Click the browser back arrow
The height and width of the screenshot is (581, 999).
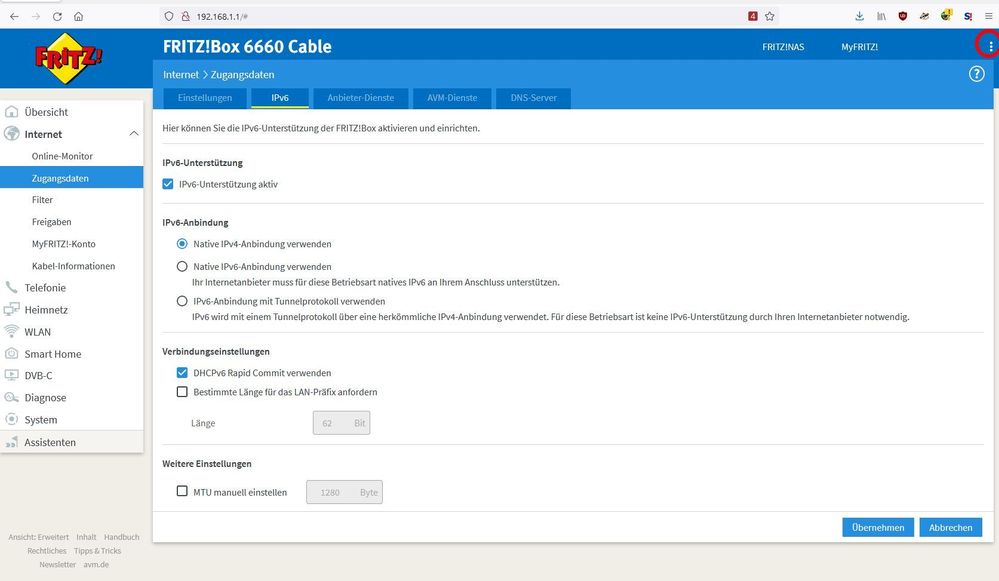click(14, 17)
